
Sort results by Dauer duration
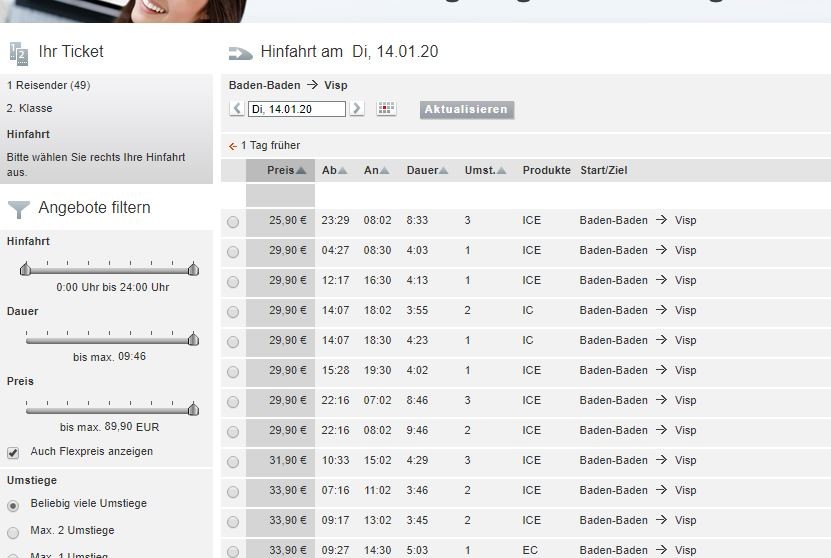[x=427, y=171]
